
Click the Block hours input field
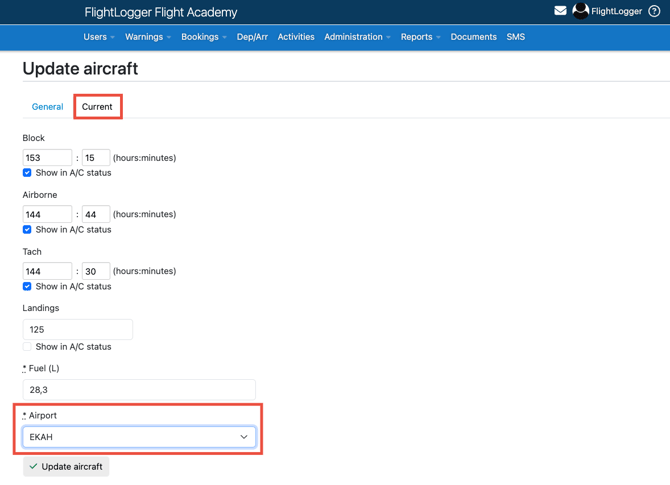coord(47,158)
